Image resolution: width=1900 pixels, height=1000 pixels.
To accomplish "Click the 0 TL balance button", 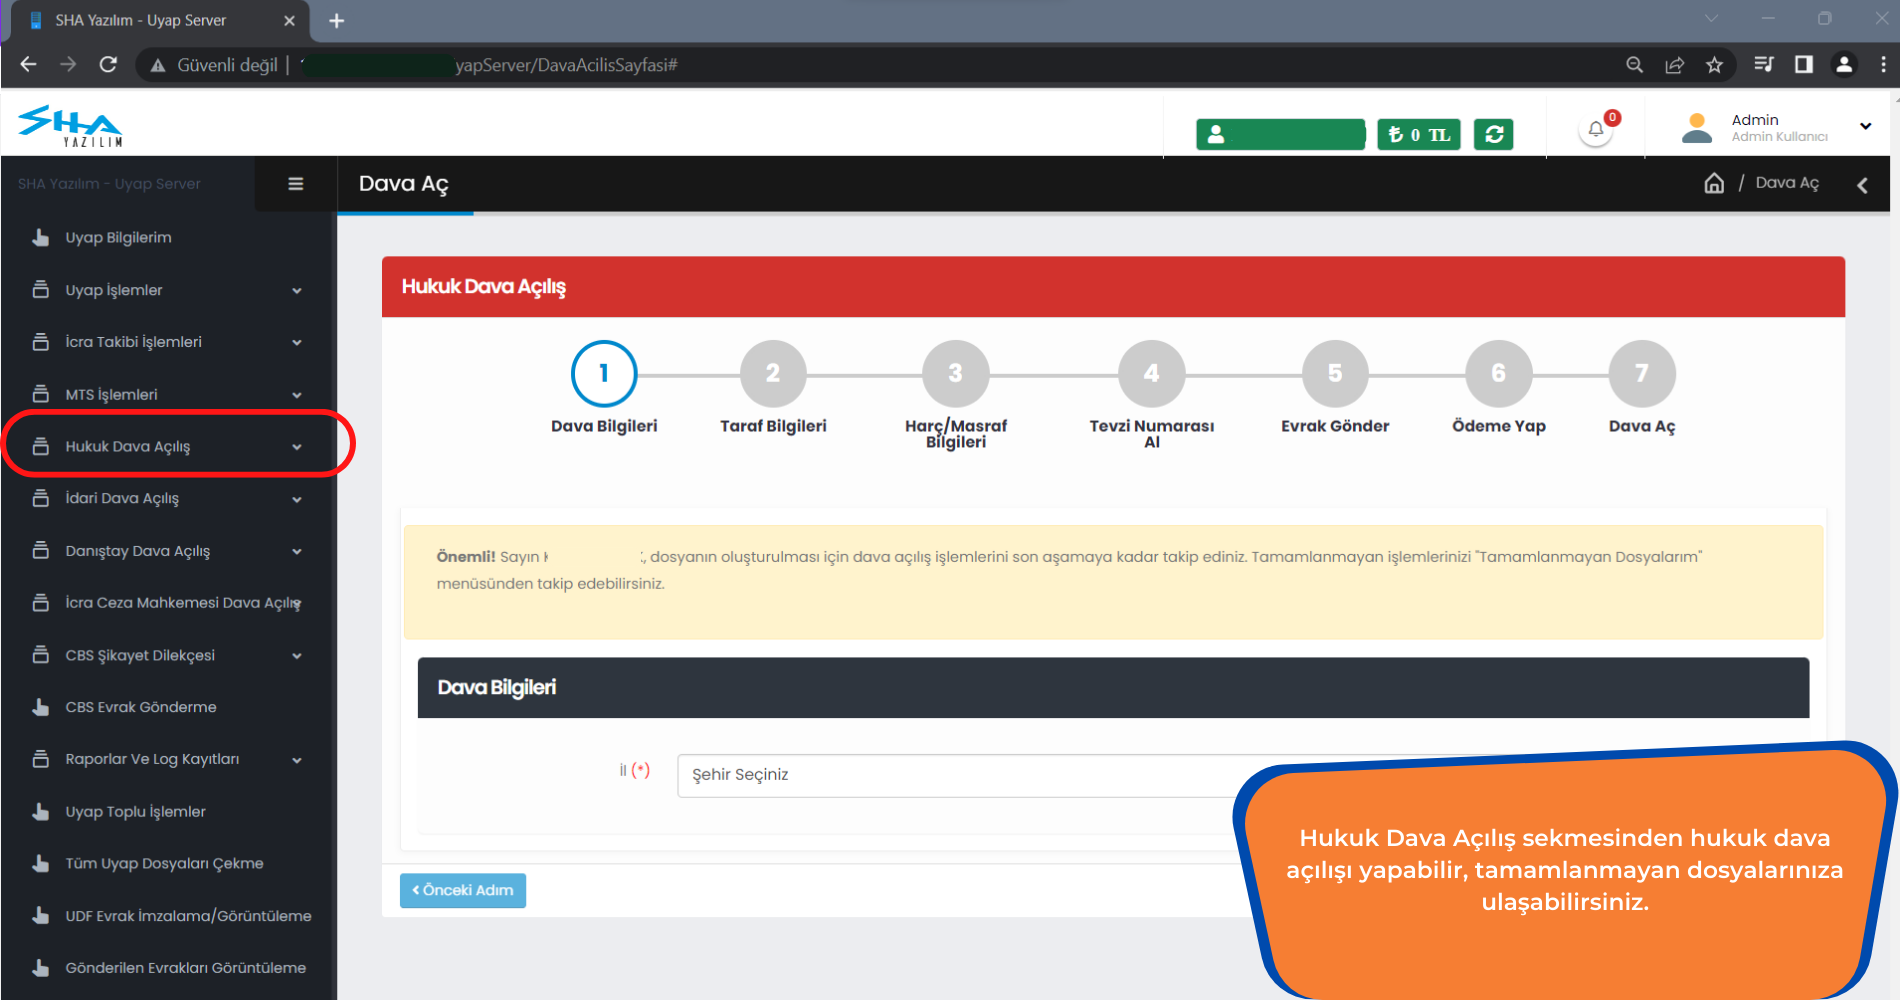I will 1418,134.
